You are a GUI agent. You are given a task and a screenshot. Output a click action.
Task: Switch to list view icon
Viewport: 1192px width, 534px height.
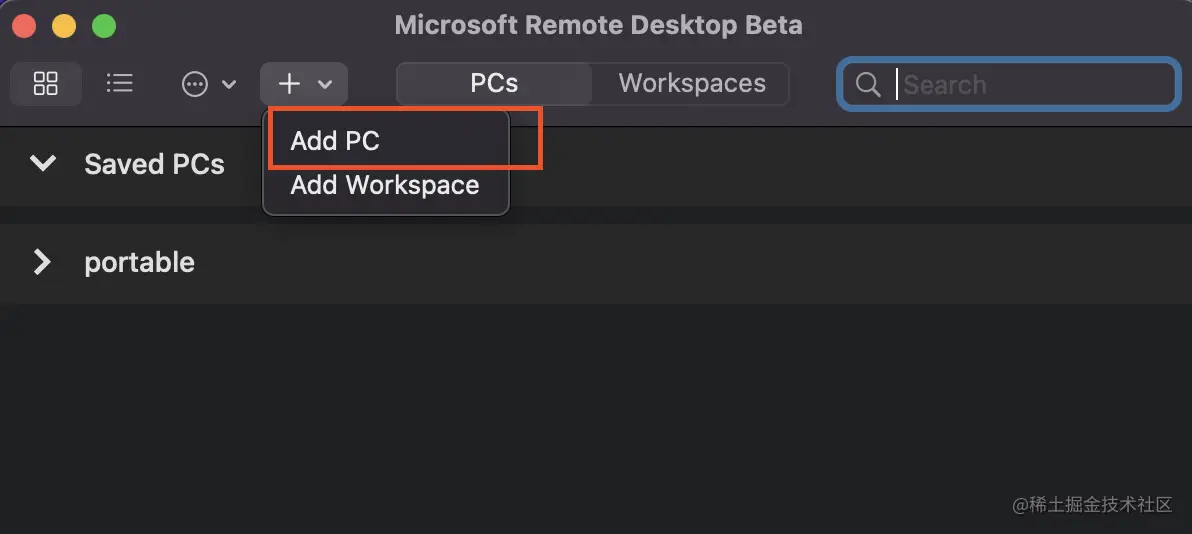(x=119, y=84)
